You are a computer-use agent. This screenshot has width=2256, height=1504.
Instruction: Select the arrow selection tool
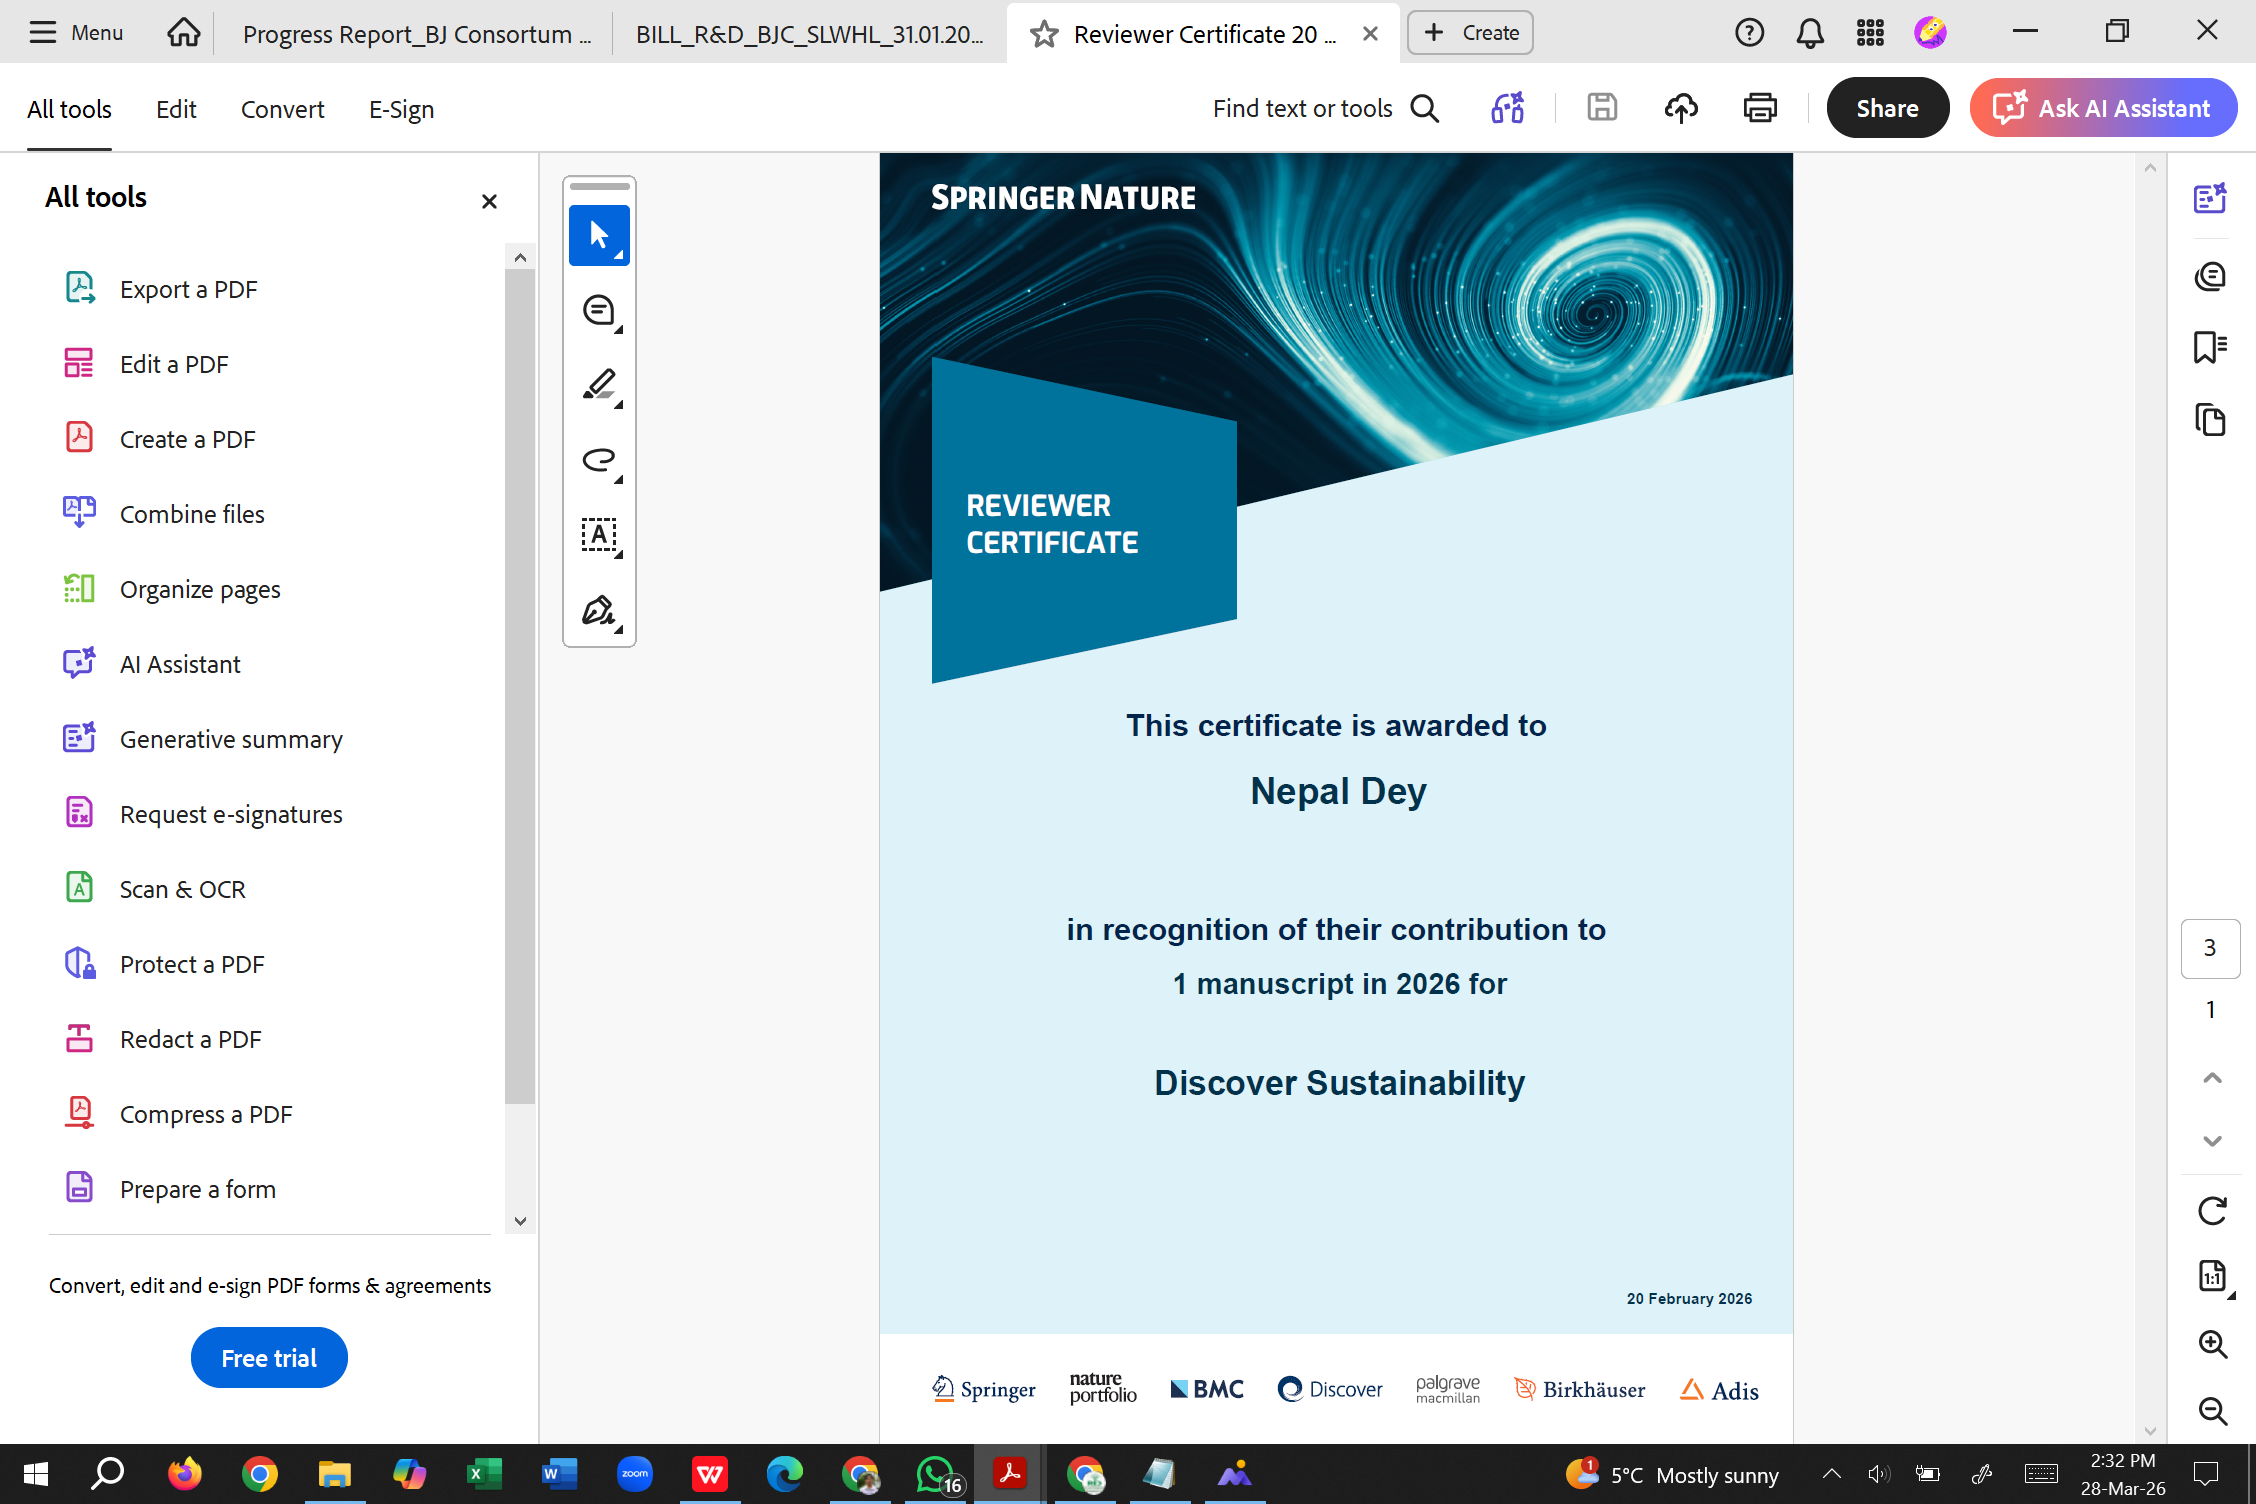(x=598, y=236)
